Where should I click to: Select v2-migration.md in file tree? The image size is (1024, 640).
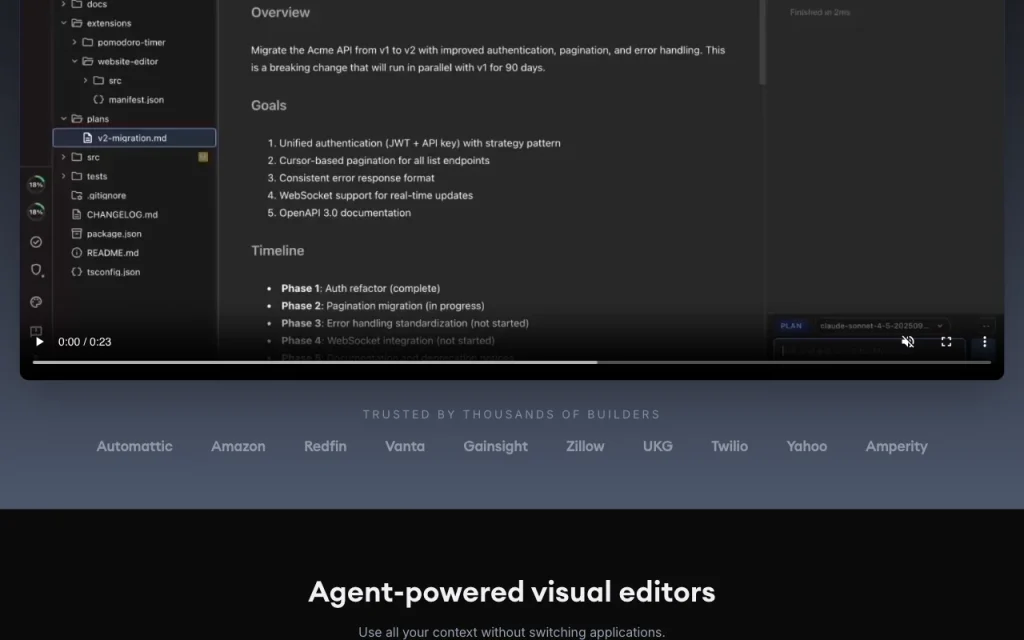[x=134, y=138]
